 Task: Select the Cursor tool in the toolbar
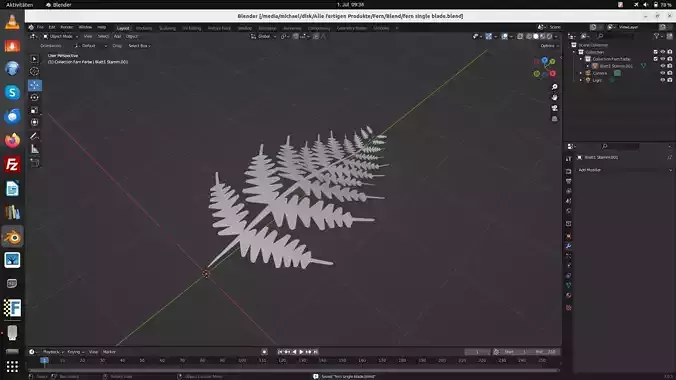click(34, 71)
